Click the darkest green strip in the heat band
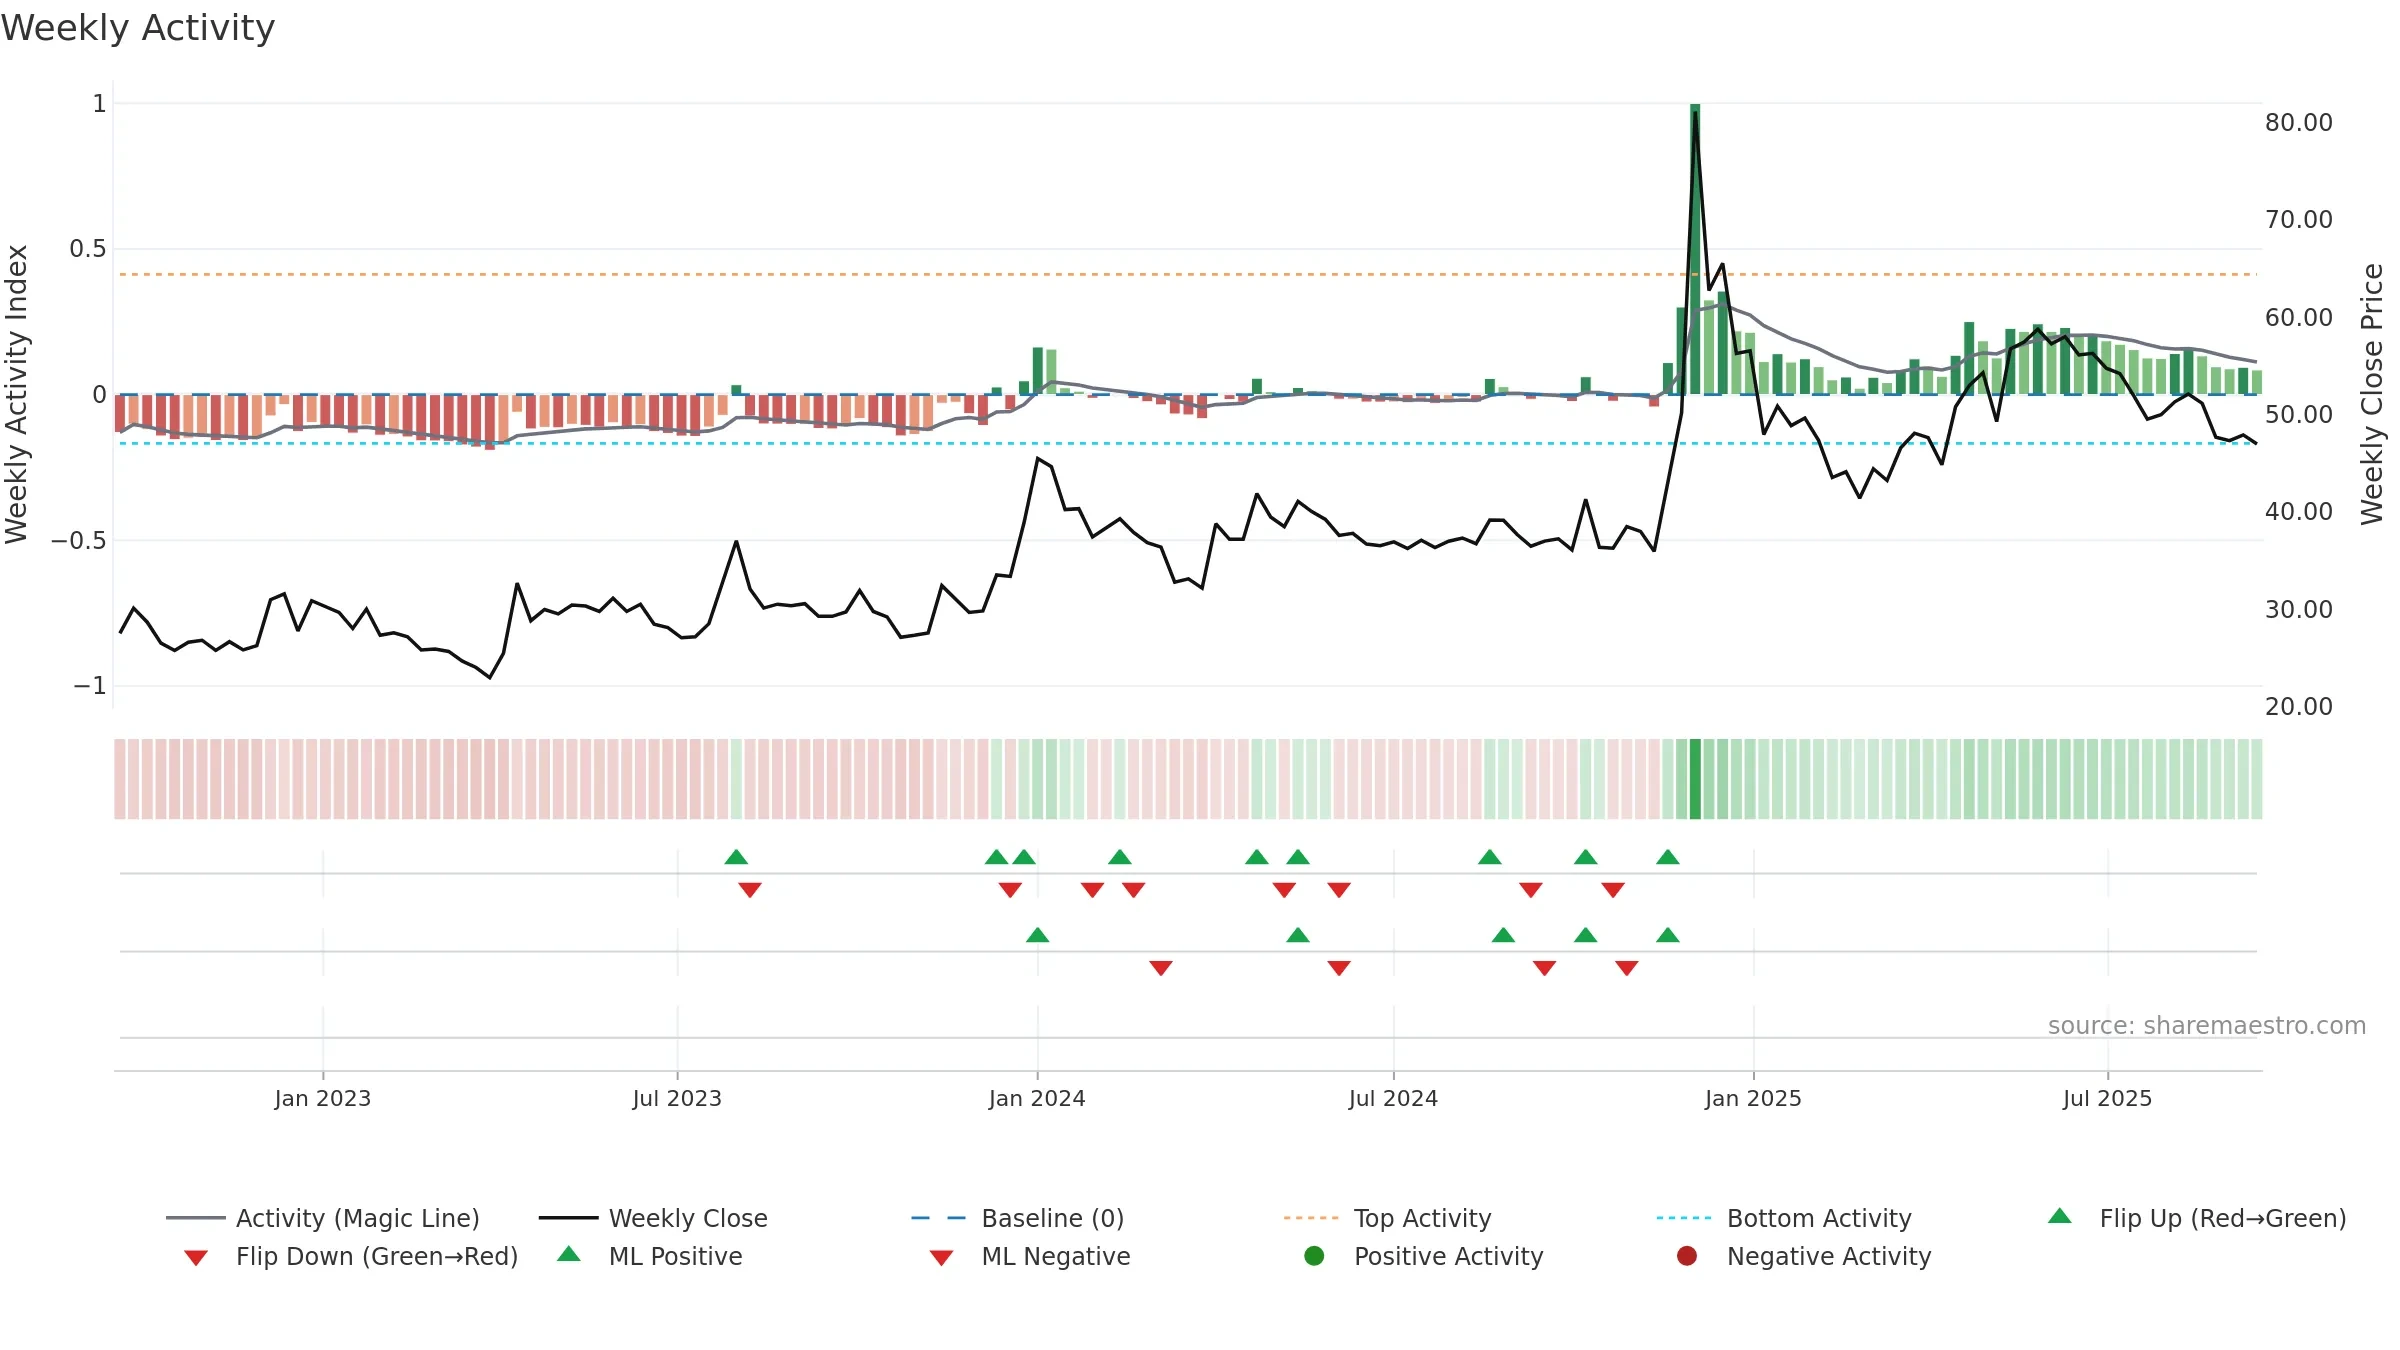Viewport: 2400px width, 1350px height. (1695, 779)
